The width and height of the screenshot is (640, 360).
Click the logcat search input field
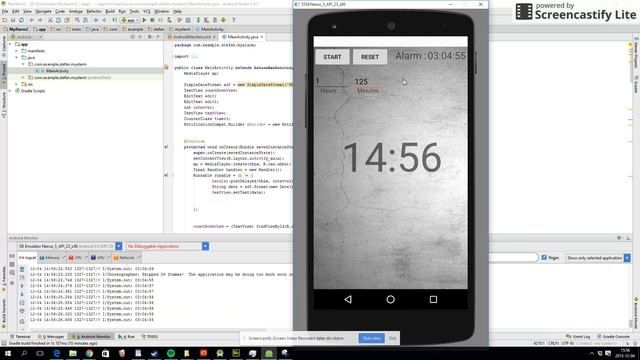pos(513,258)
